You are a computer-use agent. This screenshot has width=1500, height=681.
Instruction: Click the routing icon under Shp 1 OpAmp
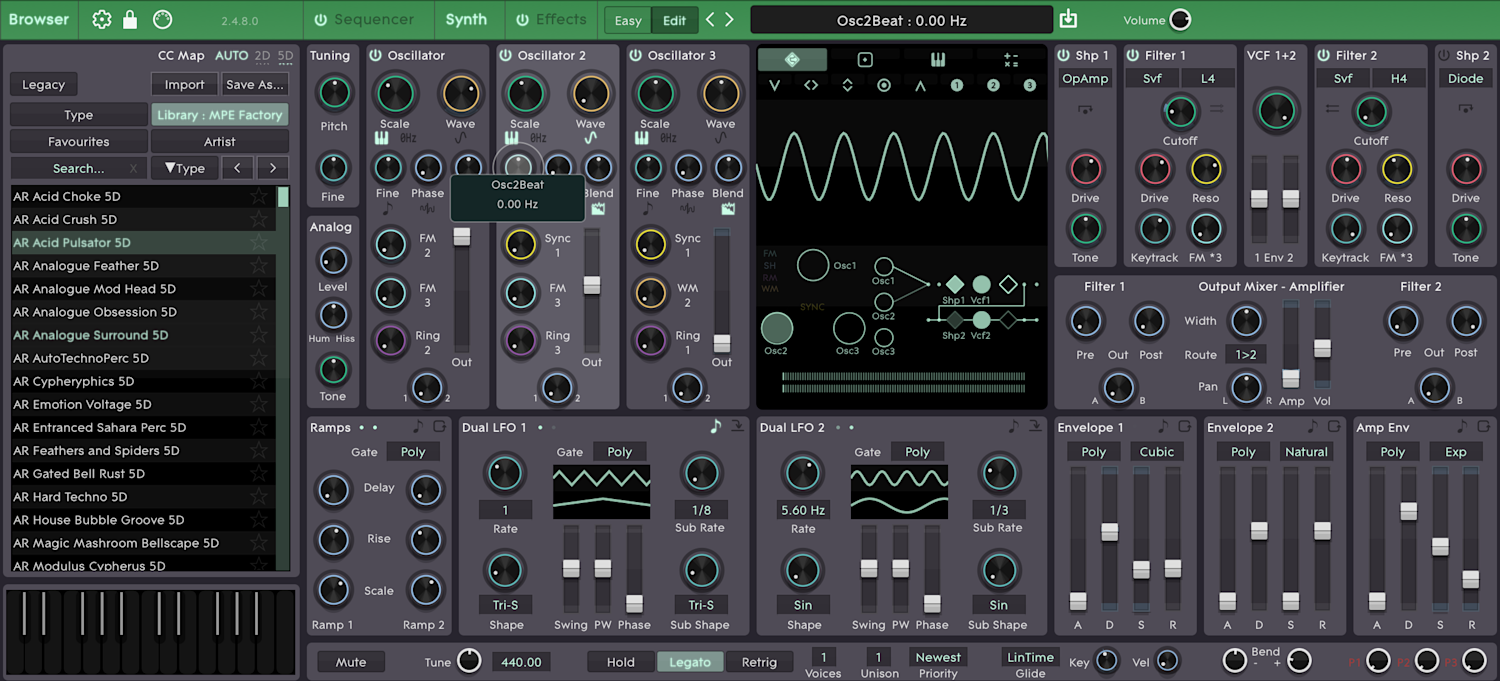click(1085, 108)
